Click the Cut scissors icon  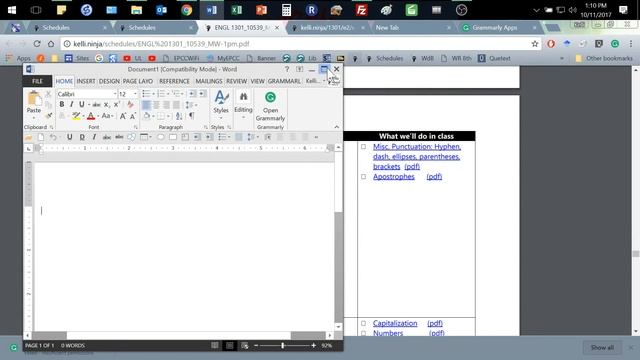click(x=48, y=94)
